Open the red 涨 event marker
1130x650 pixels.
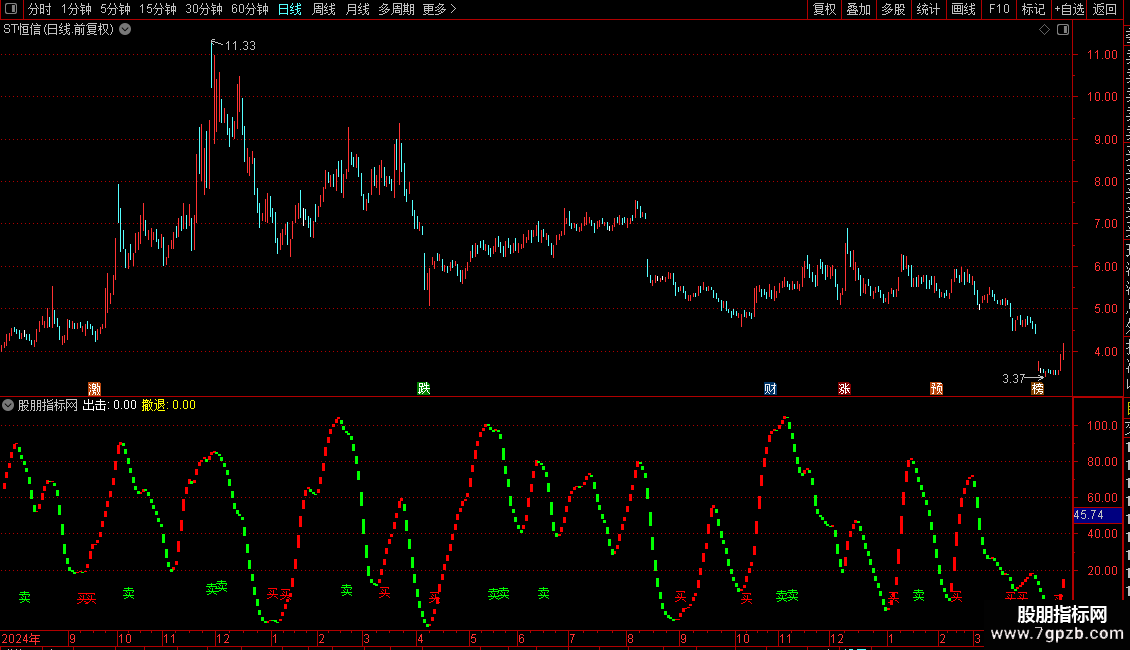tap(845, 388)
